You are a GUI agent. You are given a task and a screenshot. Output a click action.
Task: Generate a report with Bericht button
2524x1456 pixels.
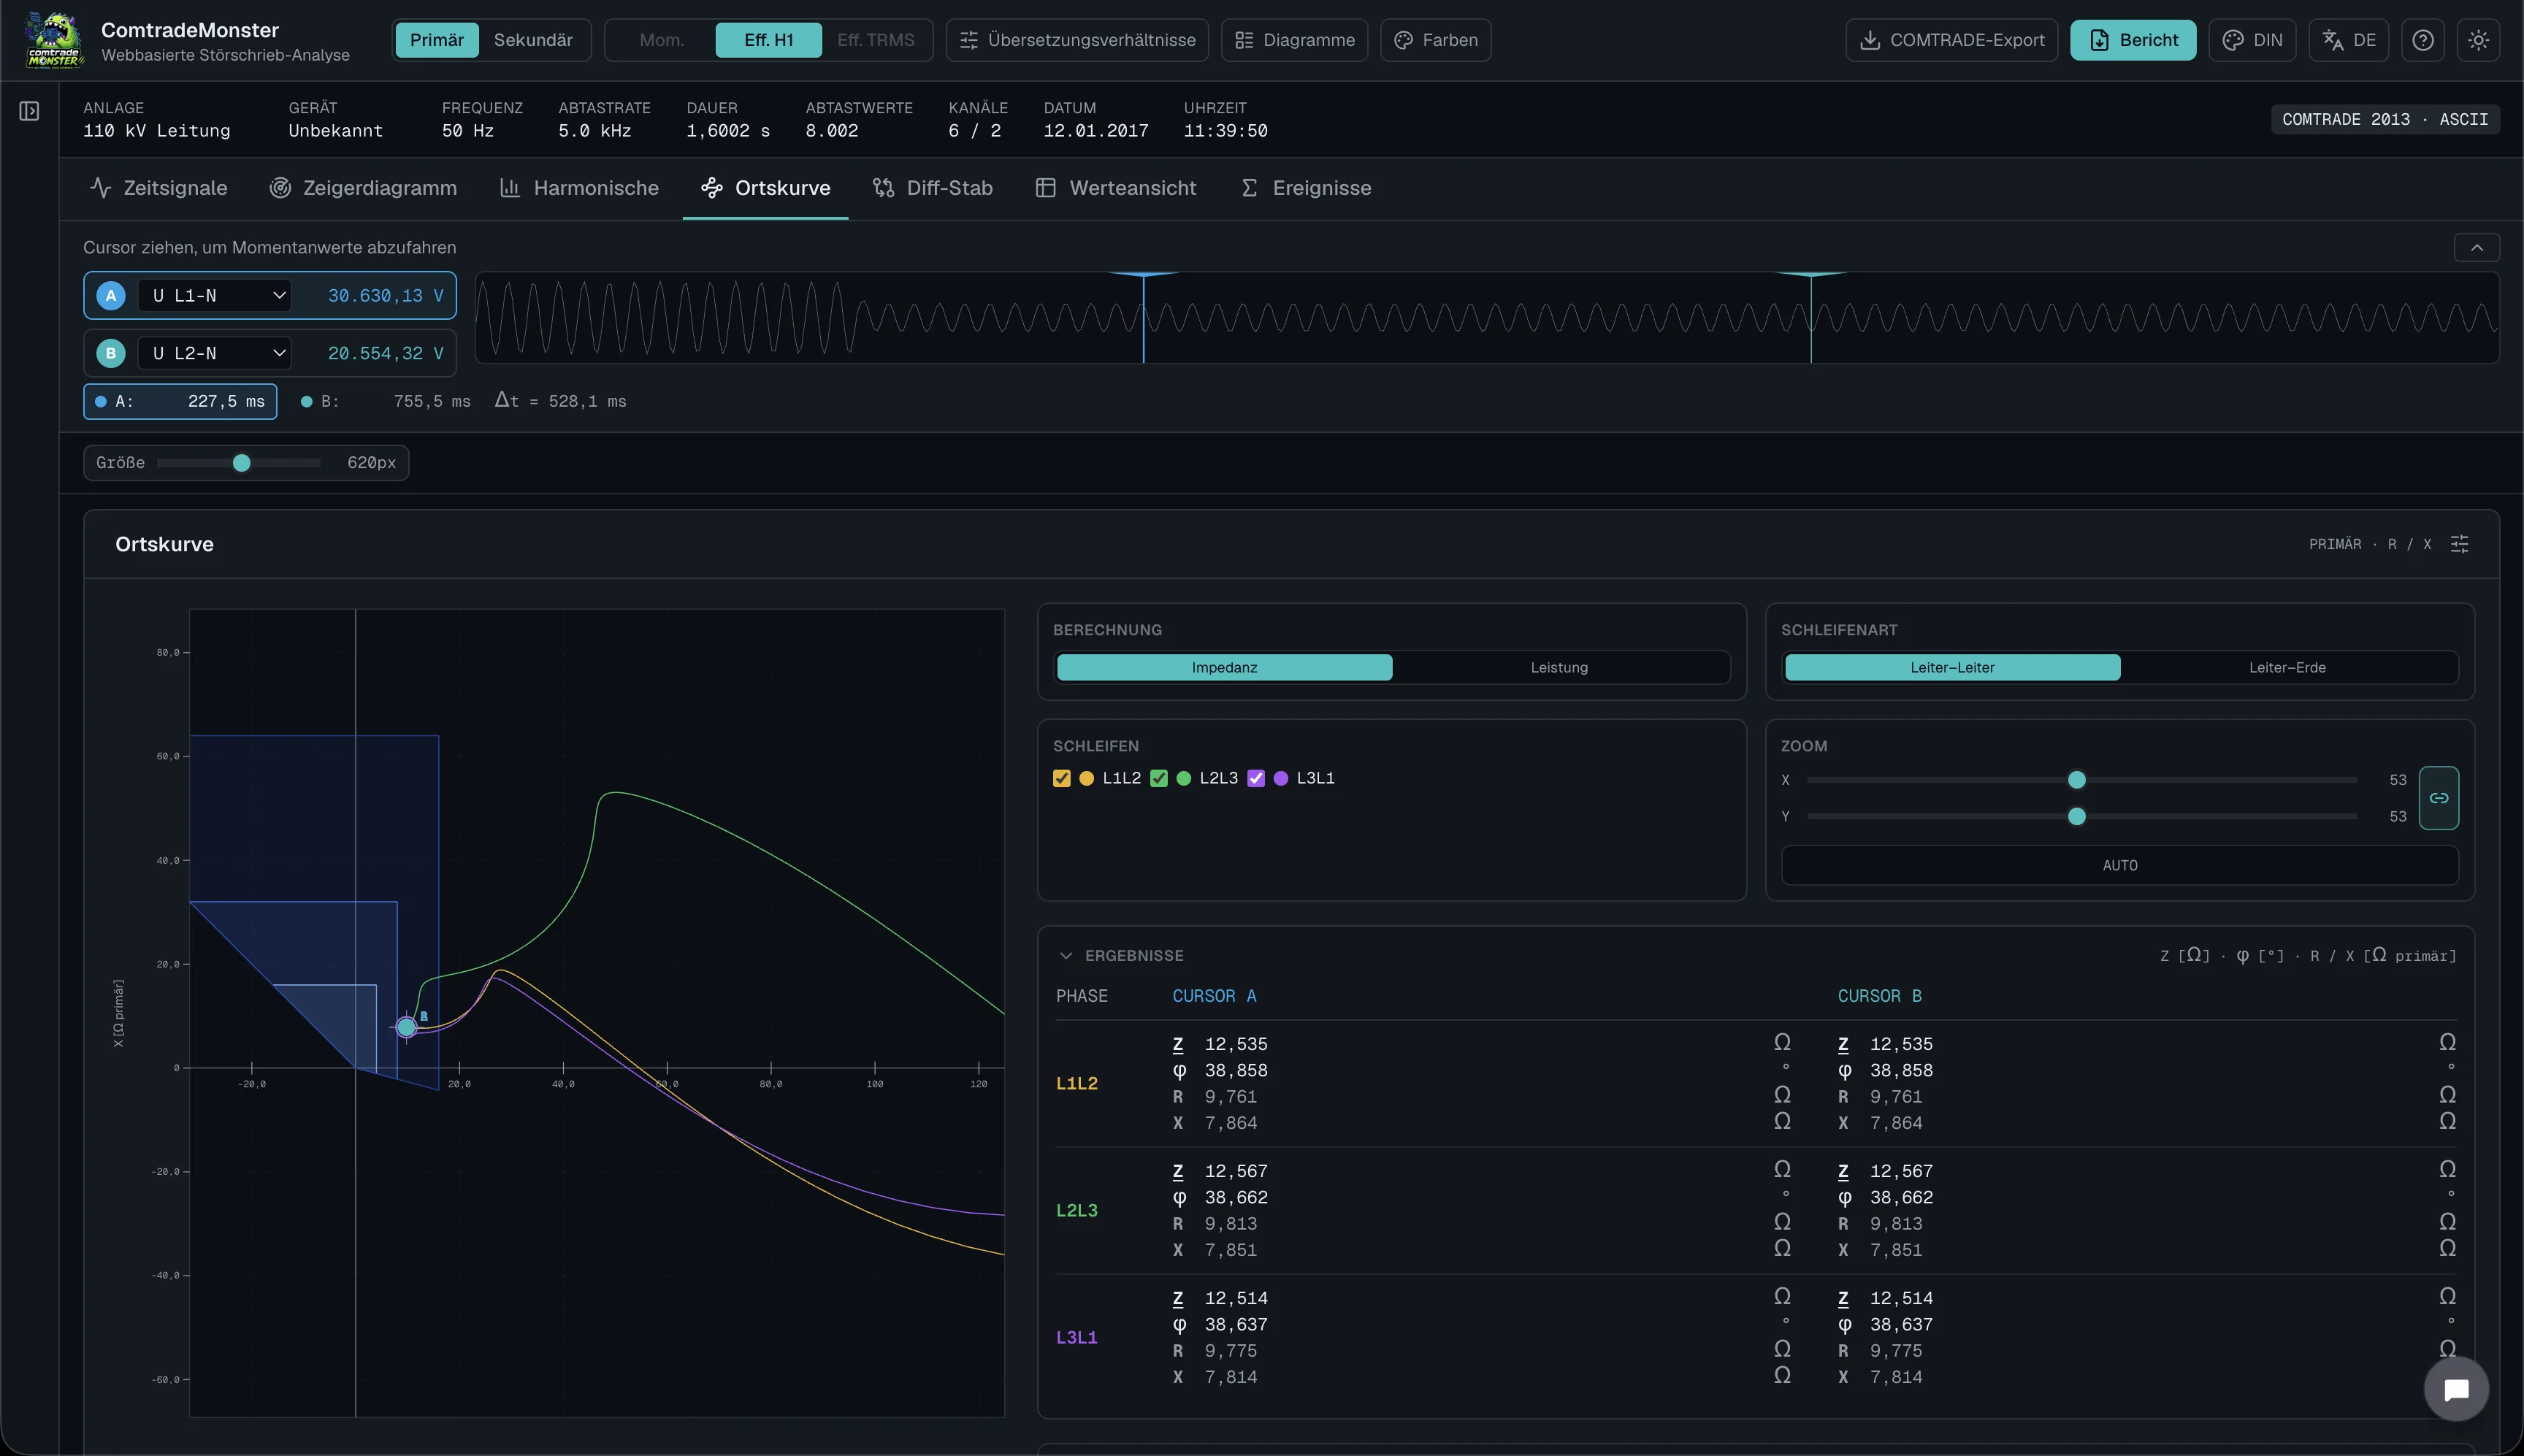click(2133, 40)
